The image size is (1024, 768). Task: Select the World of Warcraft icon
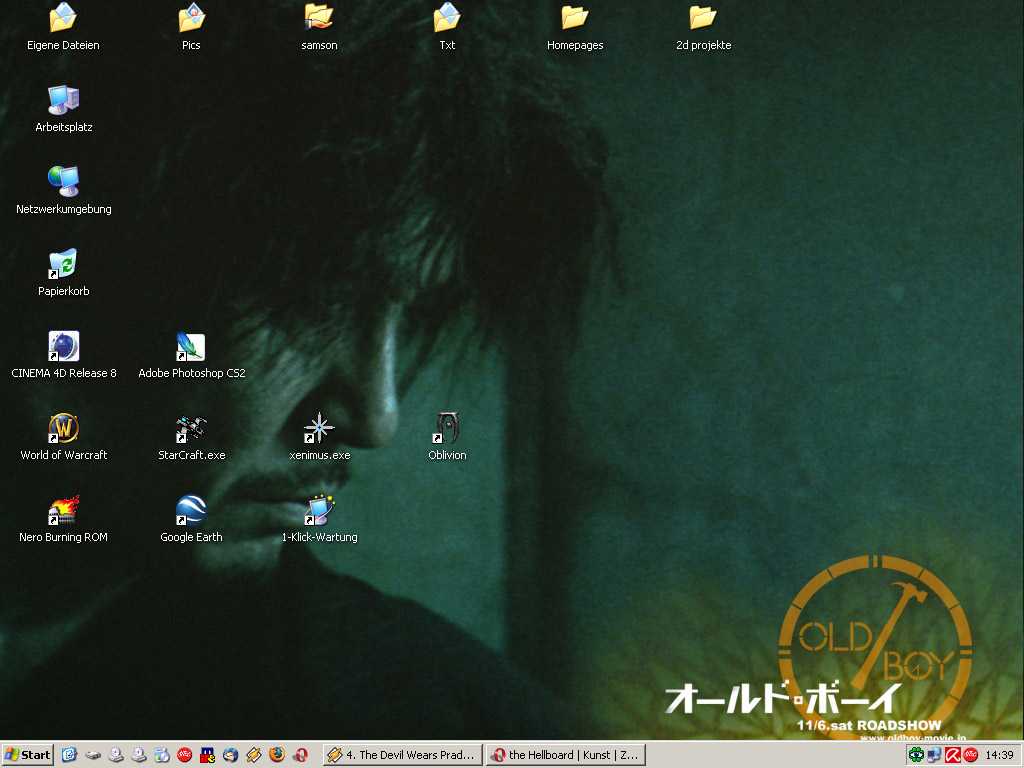pos(64,429)
